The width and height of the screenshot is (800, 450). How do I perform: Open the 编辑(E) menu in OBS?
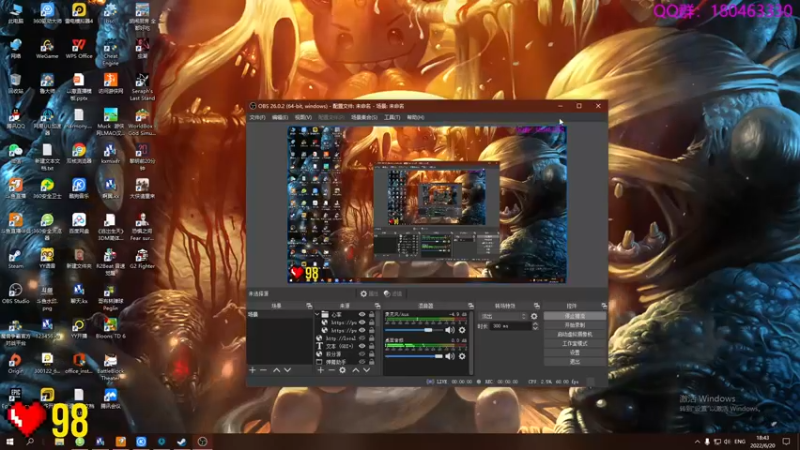(280, 117)
